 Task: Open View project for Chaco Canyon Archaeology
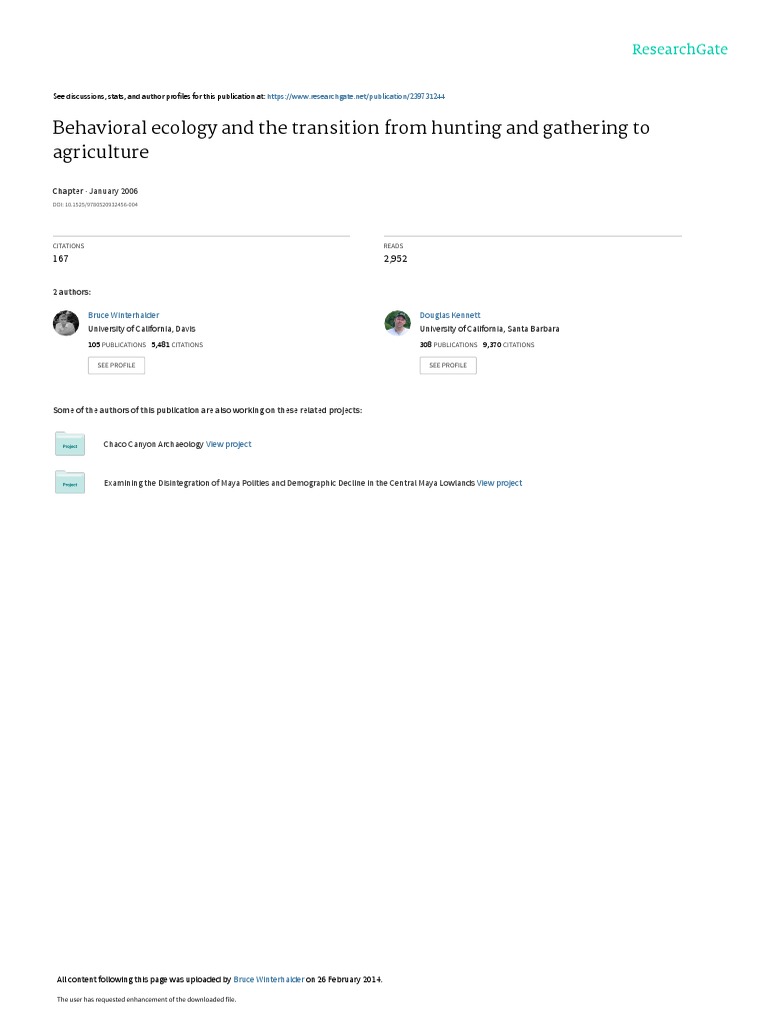click(x=229, y=444)
